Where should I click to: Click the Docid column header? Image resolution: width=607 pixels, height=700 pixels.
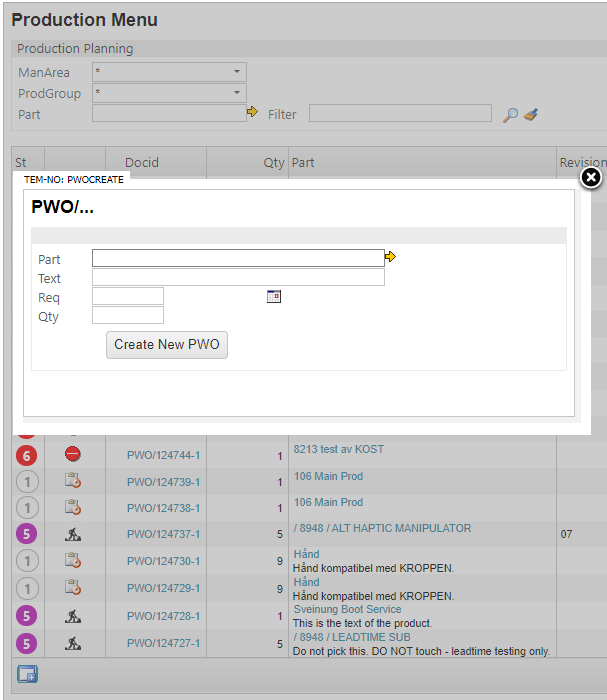tap(142, 163)
